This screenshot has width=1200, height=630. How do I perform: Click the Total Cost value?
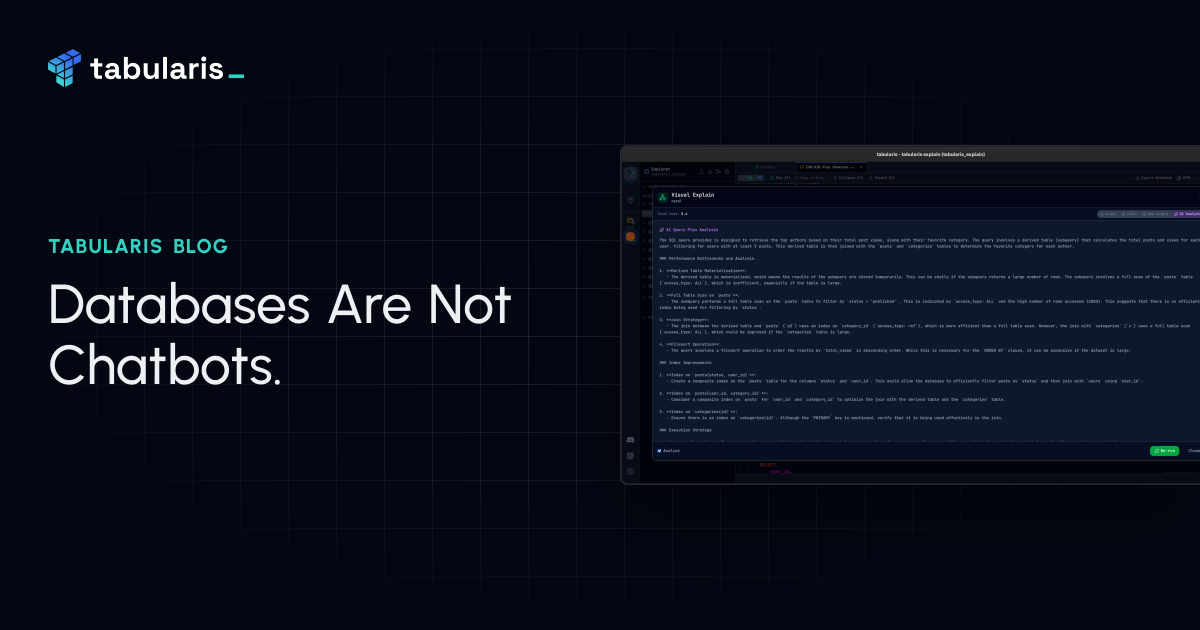pyautogui.click(x=684, y=214)
